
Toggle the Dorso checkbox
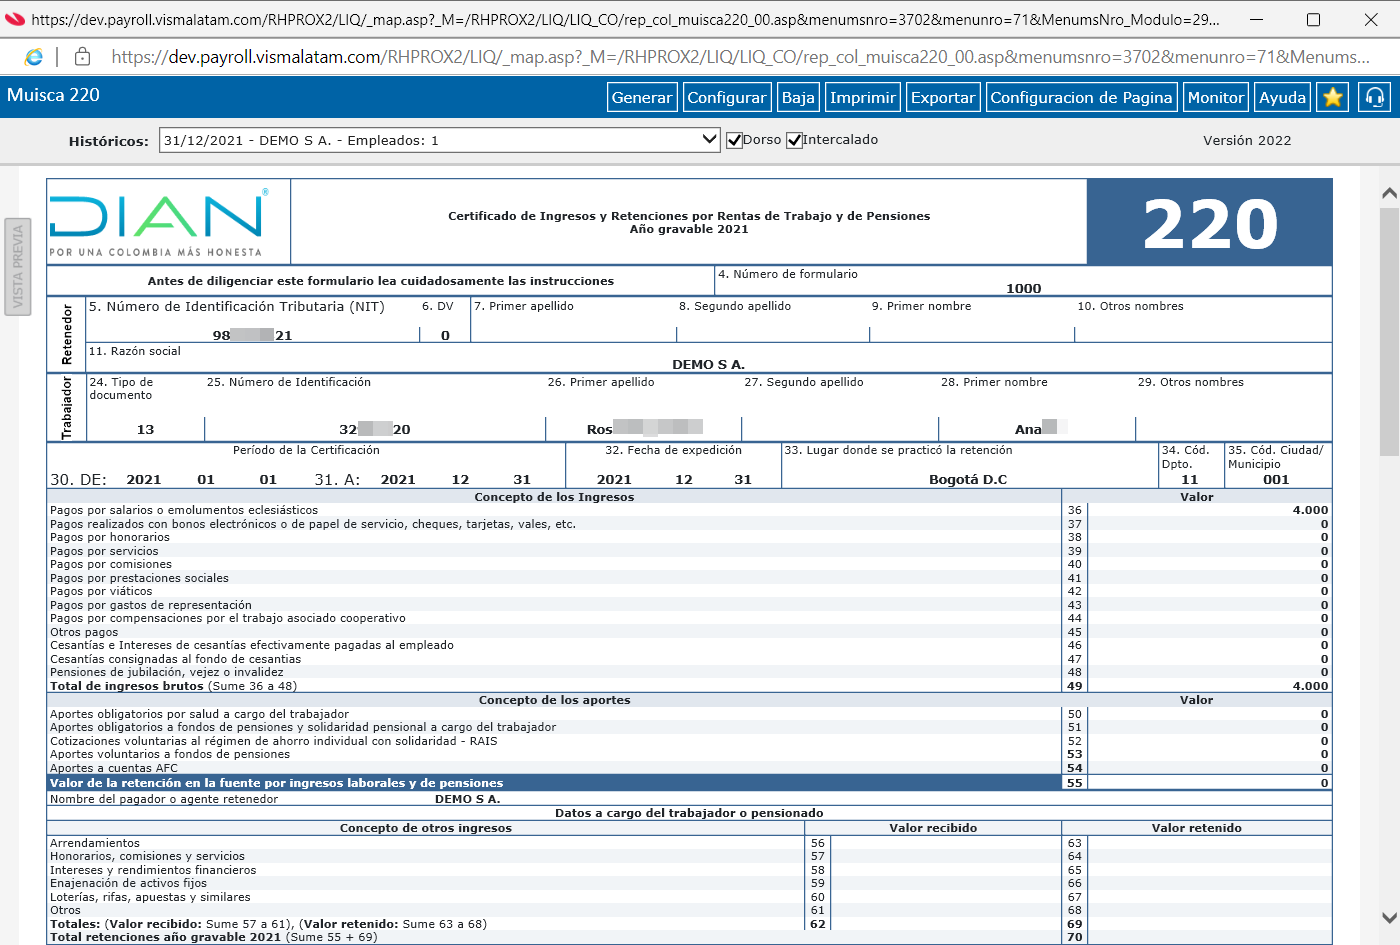click(734, 140)
